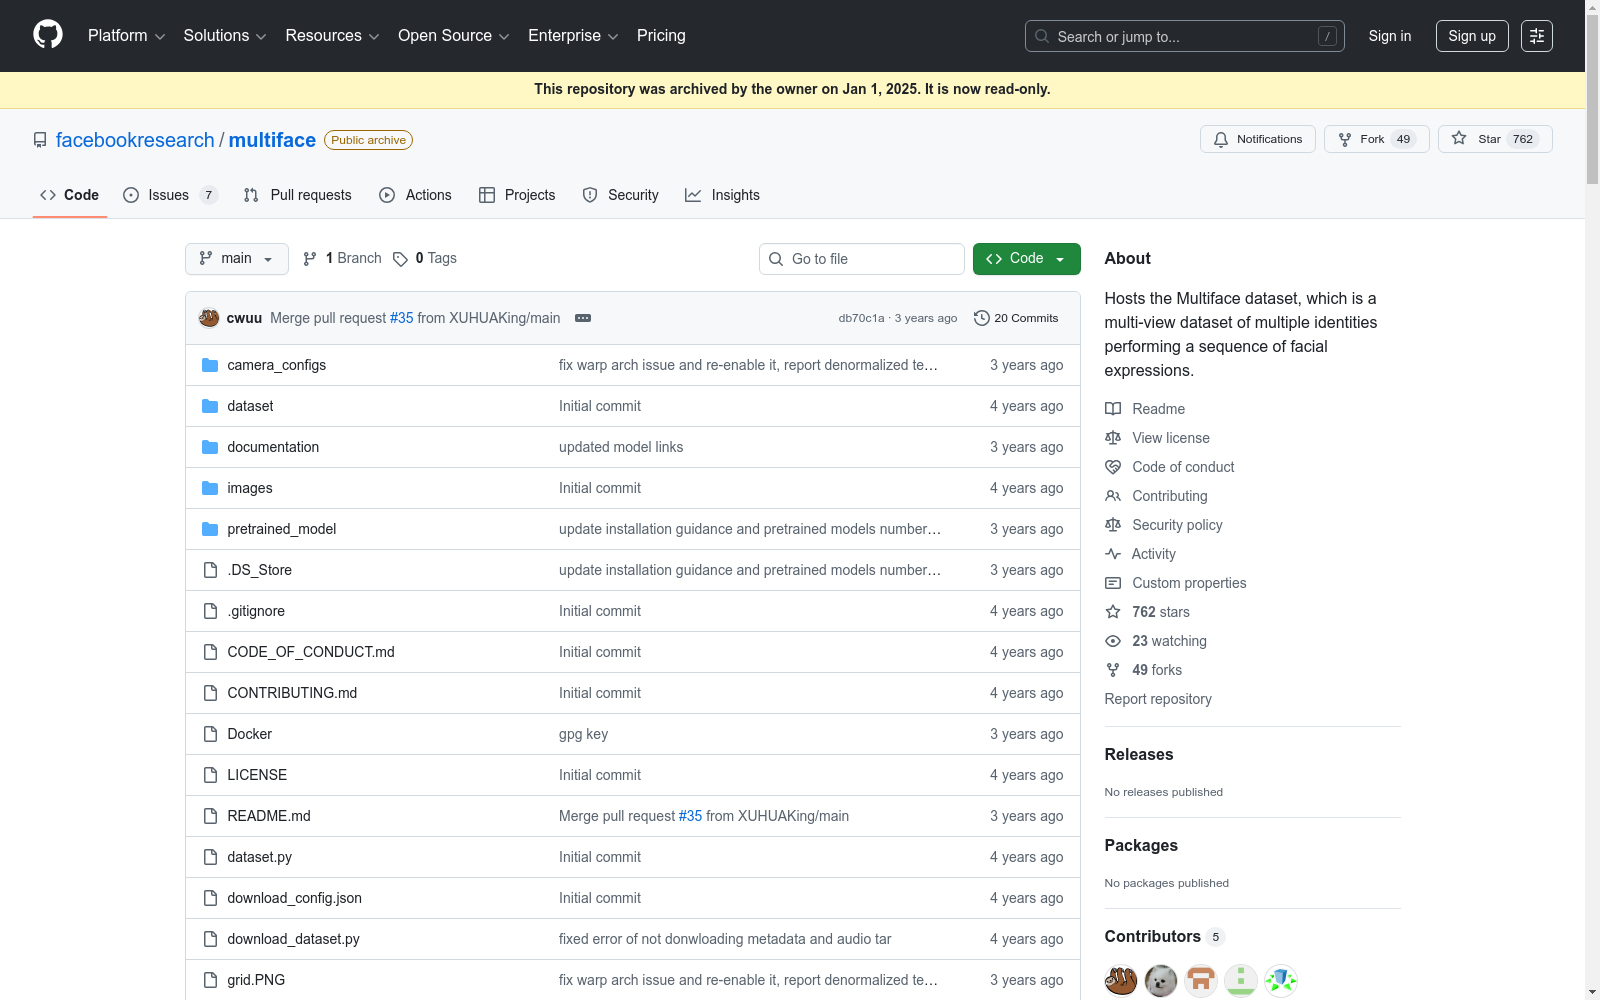Open the Docker file
The height and width of the screenshot is (1000, 1600).
click(x=249, y=734)
